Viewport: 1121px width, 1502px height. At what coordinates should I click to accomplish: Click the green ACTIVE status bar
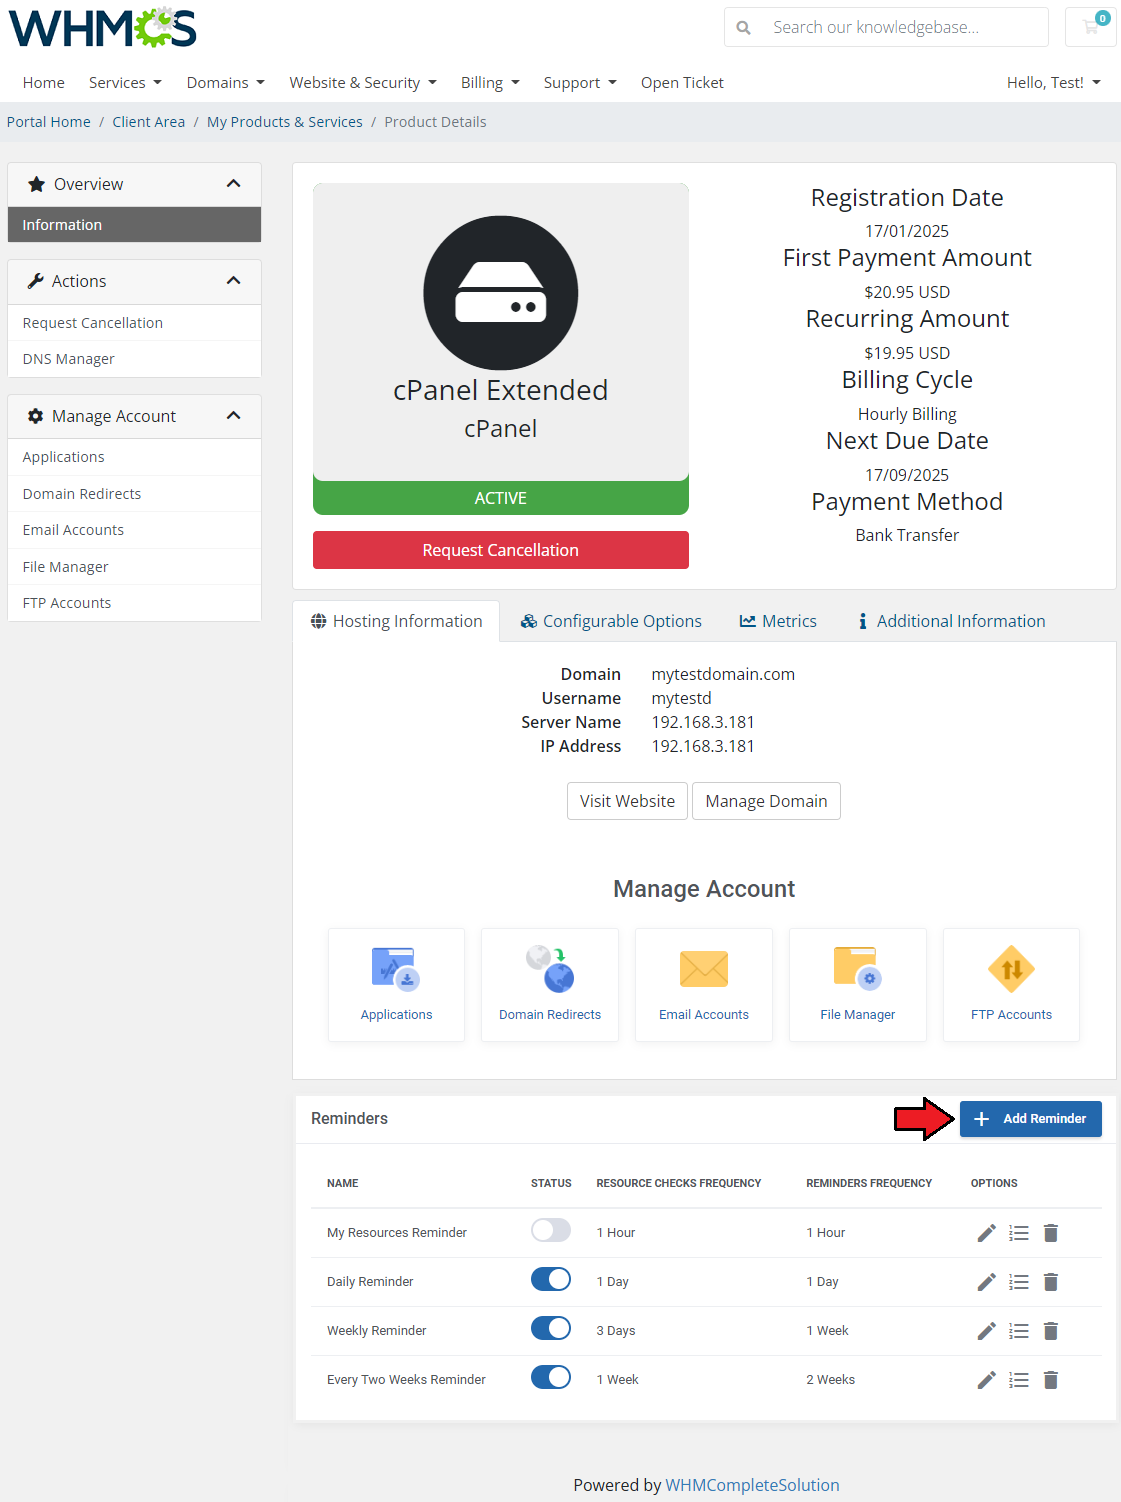500,498
